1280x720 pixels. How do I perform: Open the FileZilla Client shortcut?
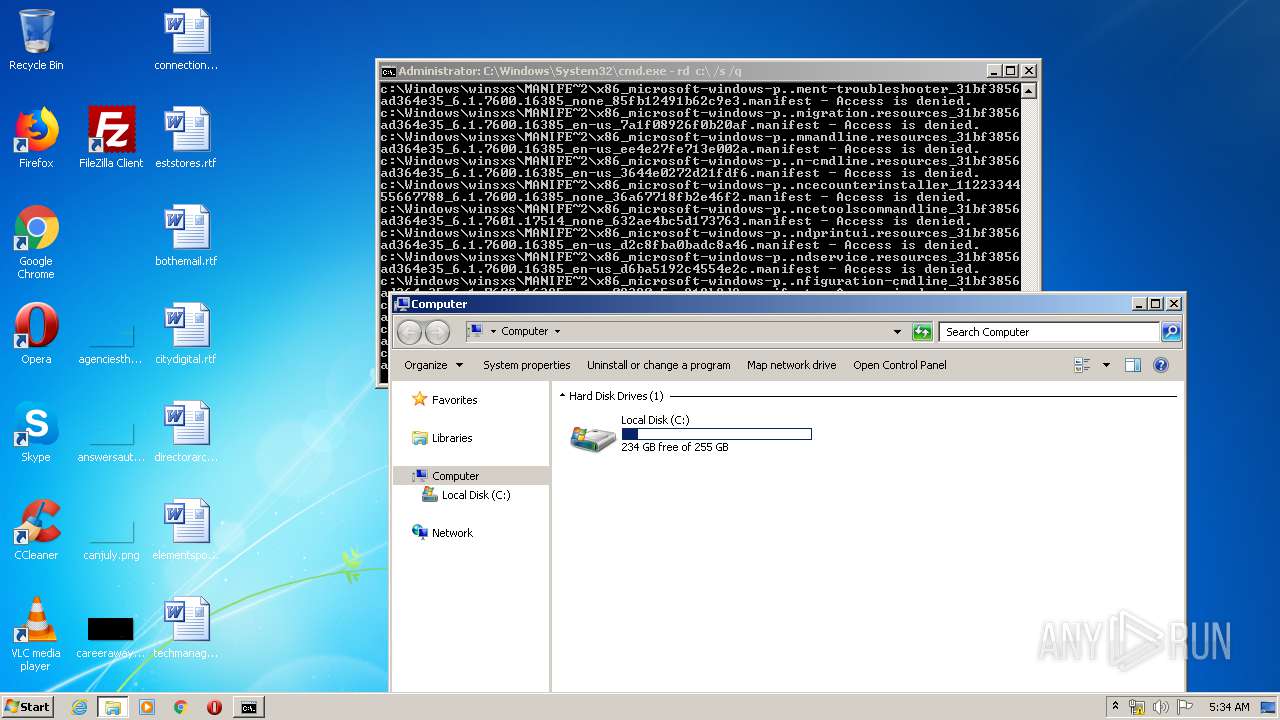point(111,138)
